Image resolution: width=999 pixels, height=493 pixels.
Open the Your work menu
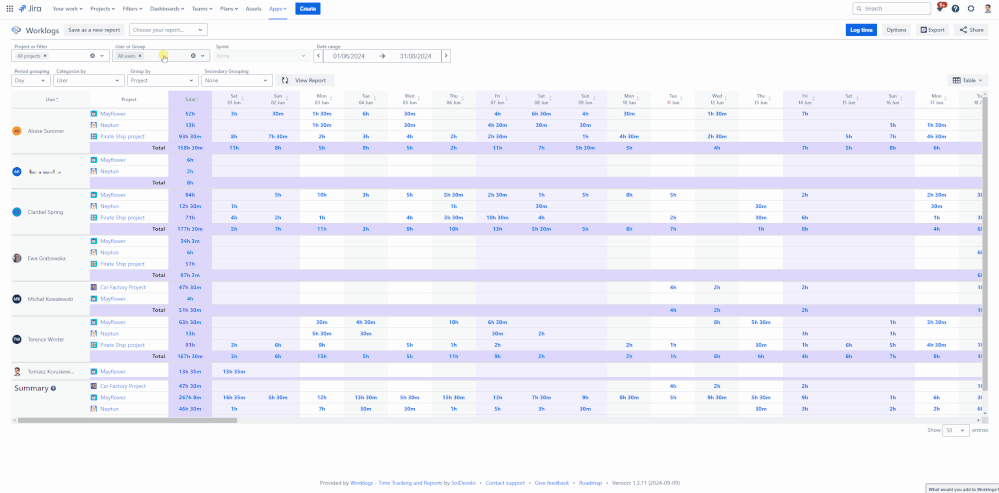click(68, 9)
